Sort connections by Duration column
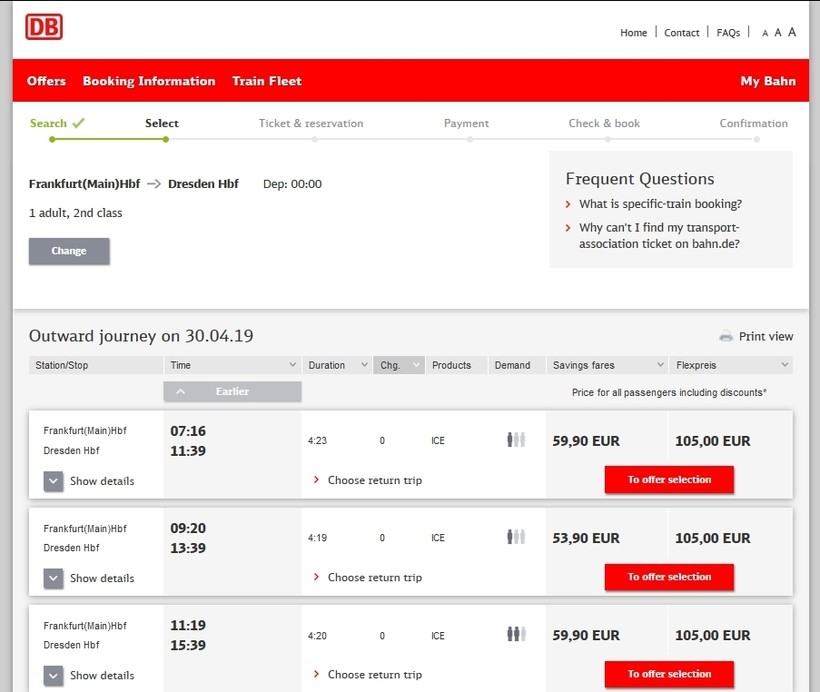 tap(337, 365)
